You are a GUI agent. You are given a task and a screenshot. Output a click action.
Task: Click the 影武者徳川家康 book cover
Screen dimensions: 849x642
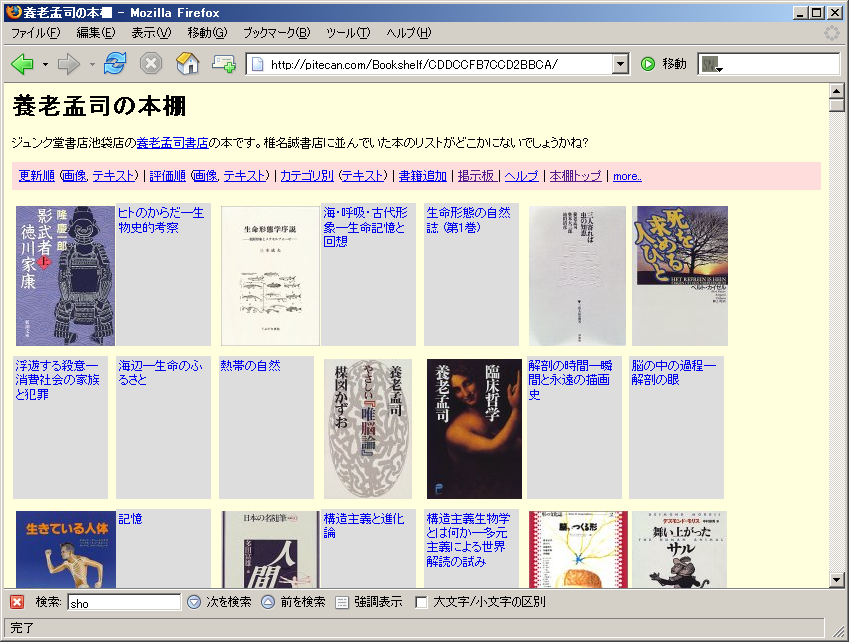[x=65, y=276]
